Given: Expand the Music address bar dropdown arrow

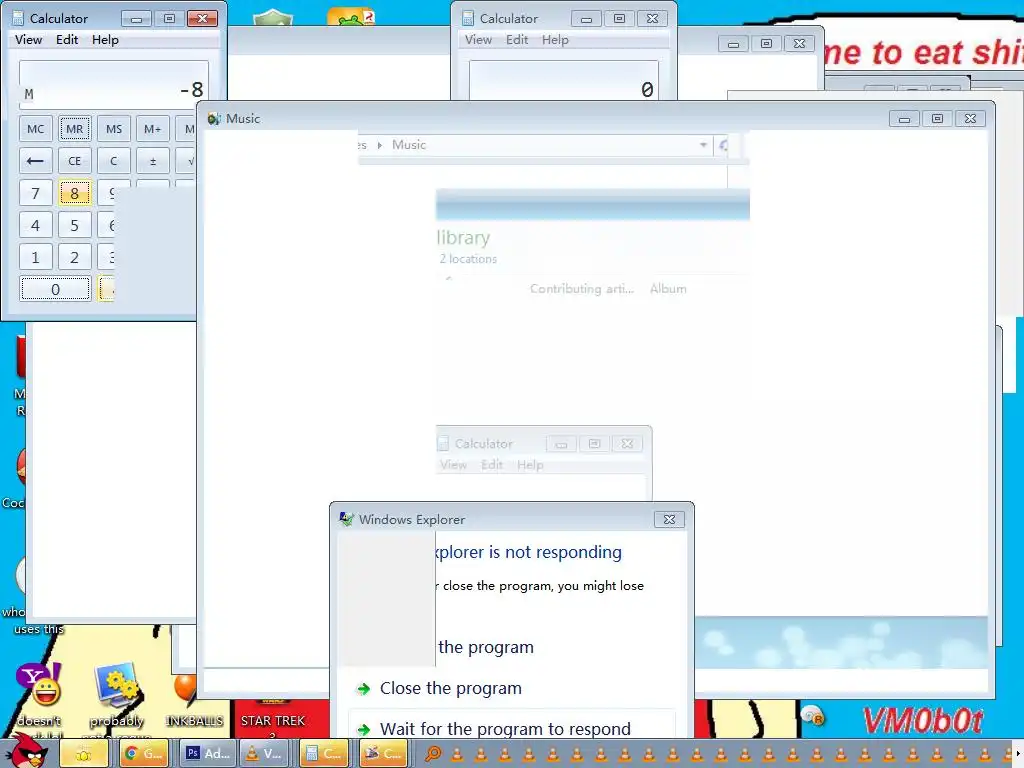Looking at the screenshot, I should point(703,145).
